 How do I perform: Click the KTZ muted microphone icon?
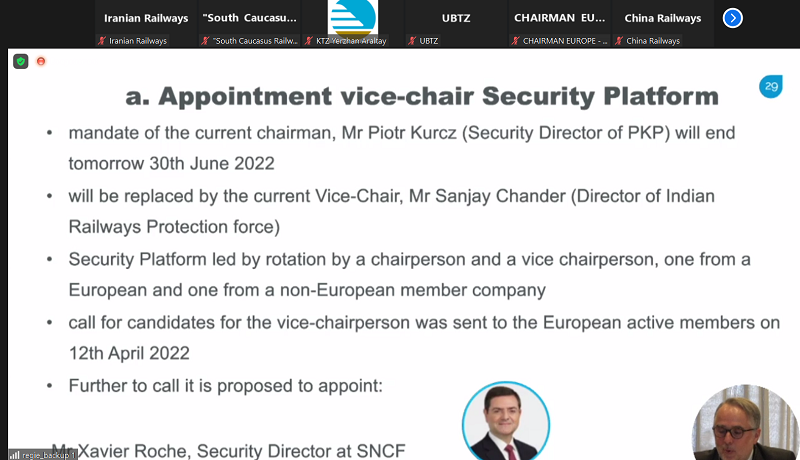point(308,41)
